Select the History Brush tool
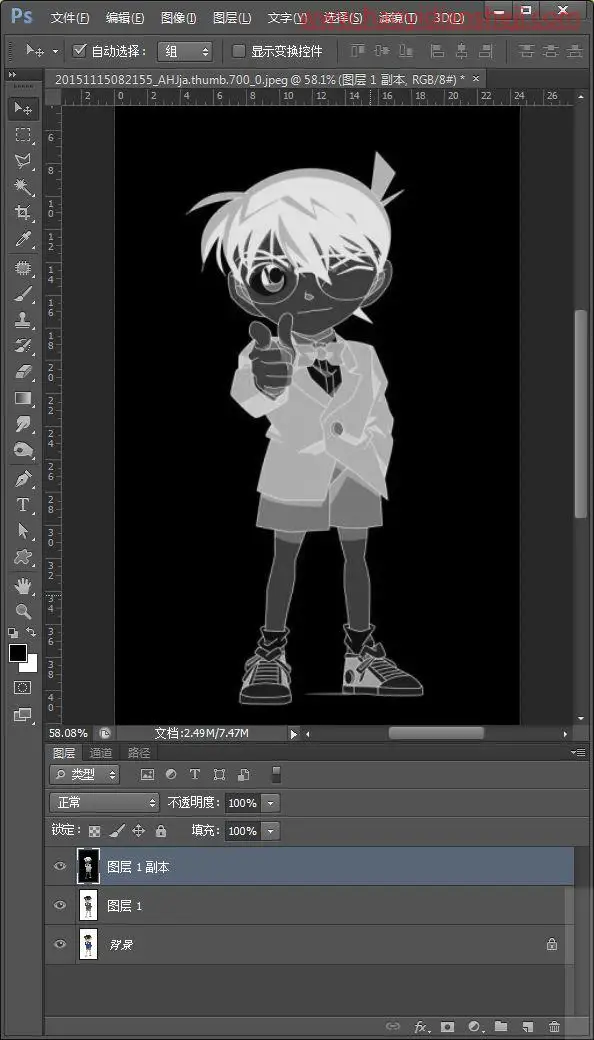Screen dimensions: 594x1040 (23, 346)
